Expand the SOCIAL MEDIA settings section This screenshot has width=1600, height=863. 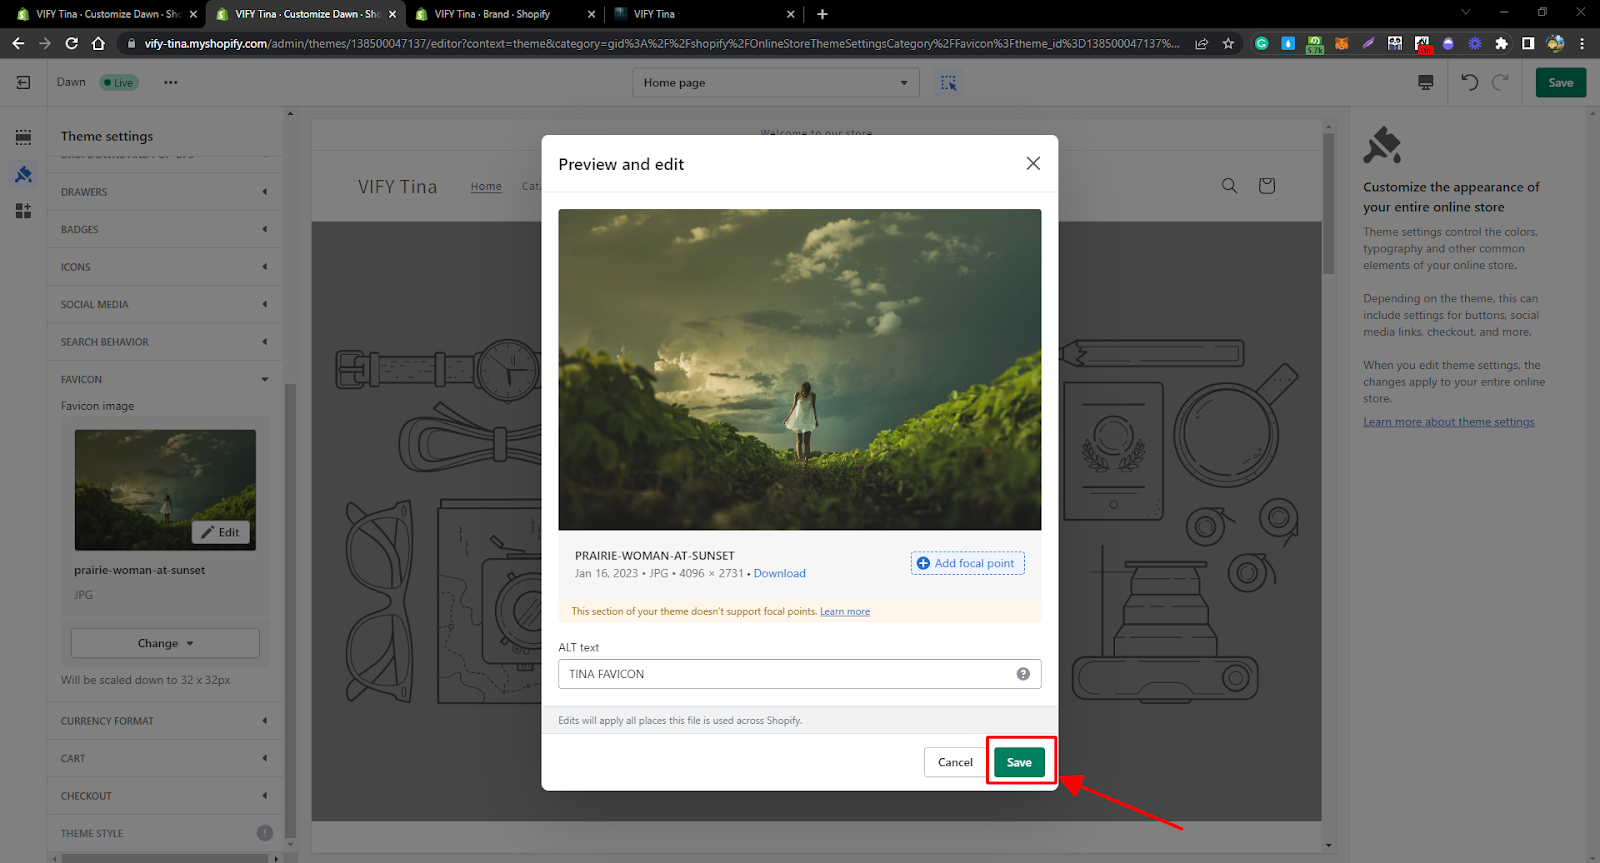[x=165, y=305]
